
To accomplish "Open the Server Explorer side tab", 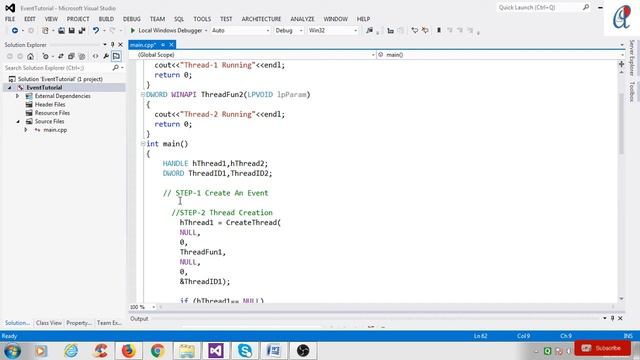I will tap(632, 58).
